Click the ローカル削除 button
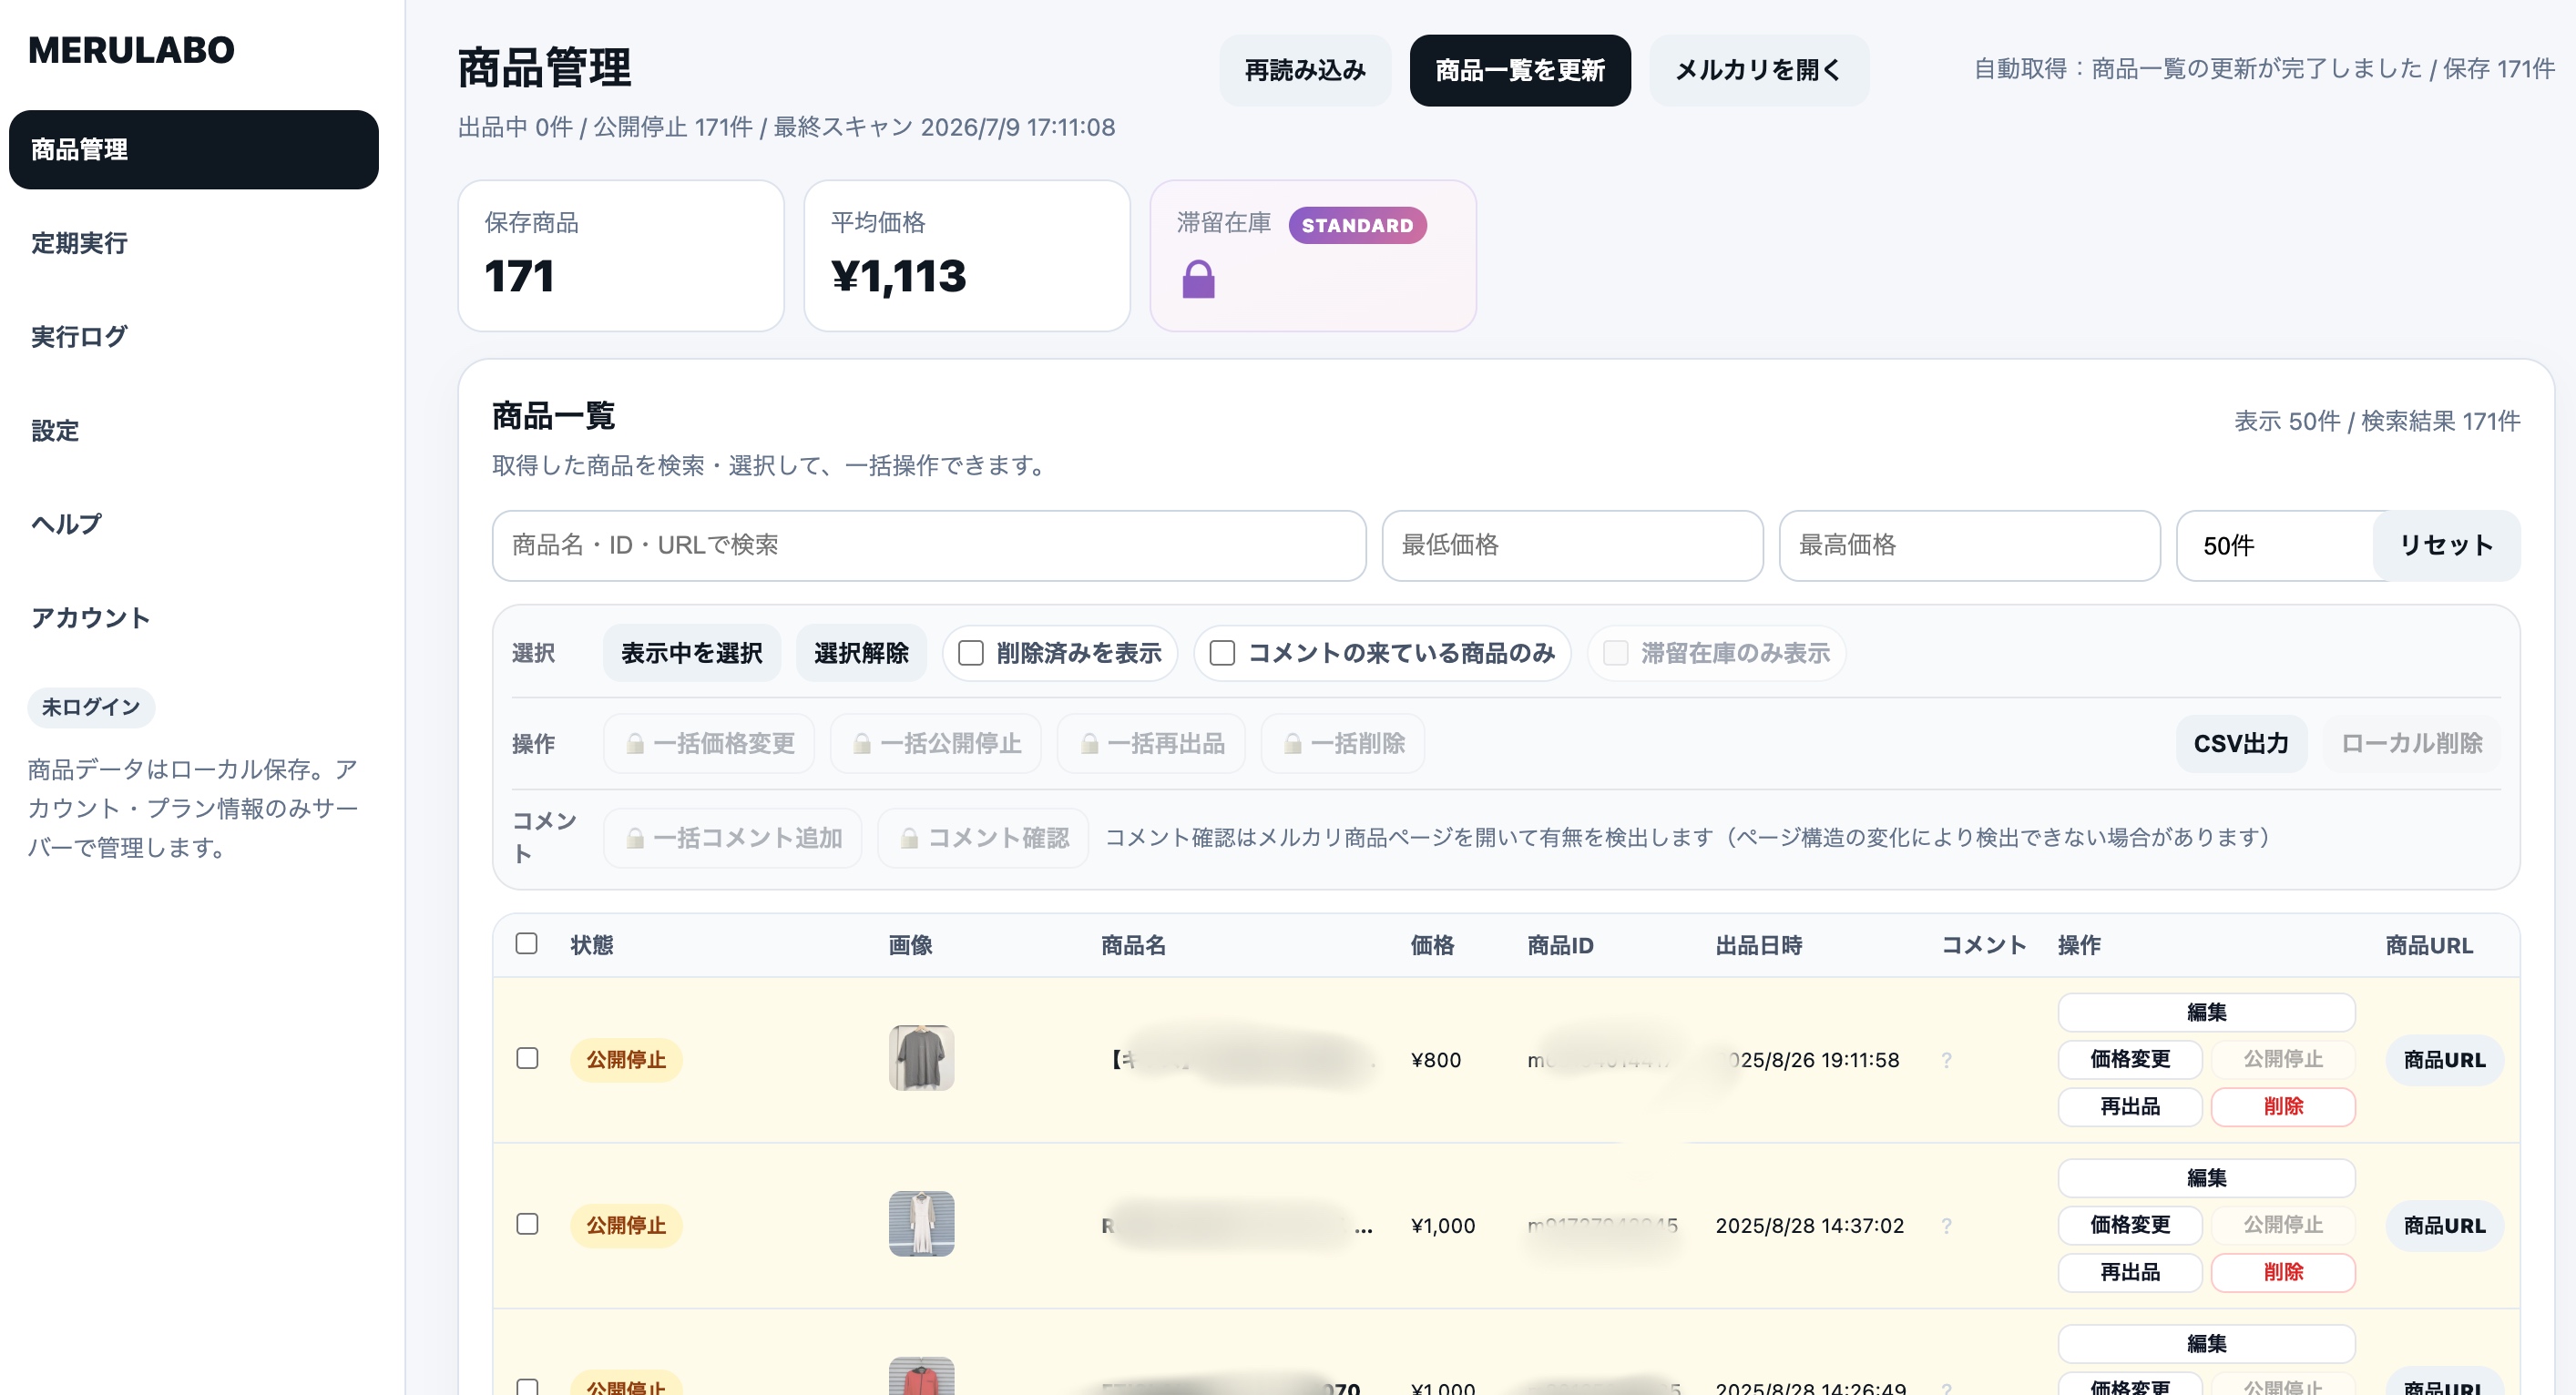The width and height of the screenshot is (2576, 1395). [x=2411, y=743]
